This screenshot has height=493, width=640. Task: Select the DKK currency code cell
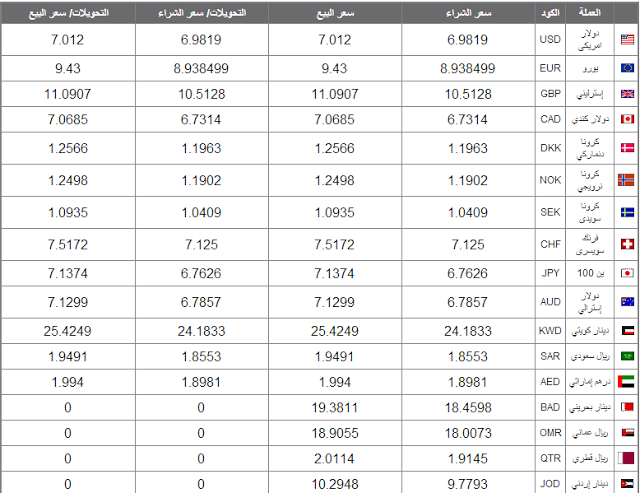(x=548, y=148)
